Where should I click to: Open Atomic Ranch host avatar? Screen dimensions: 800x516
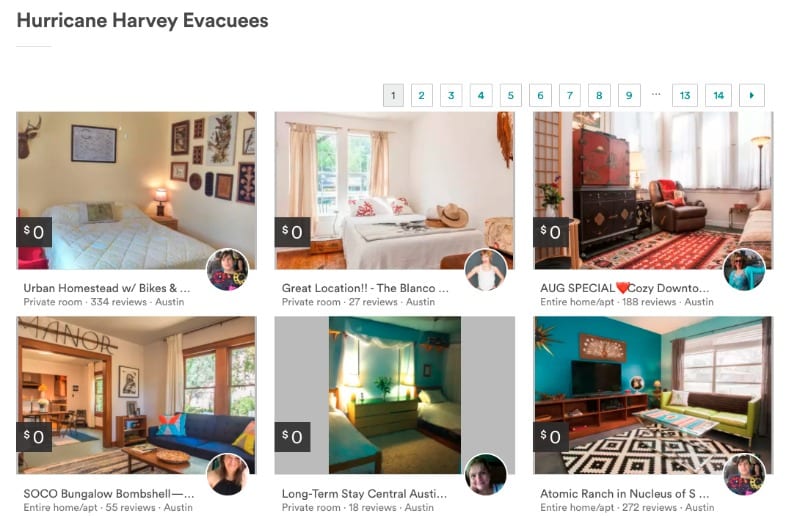(744, 475)
